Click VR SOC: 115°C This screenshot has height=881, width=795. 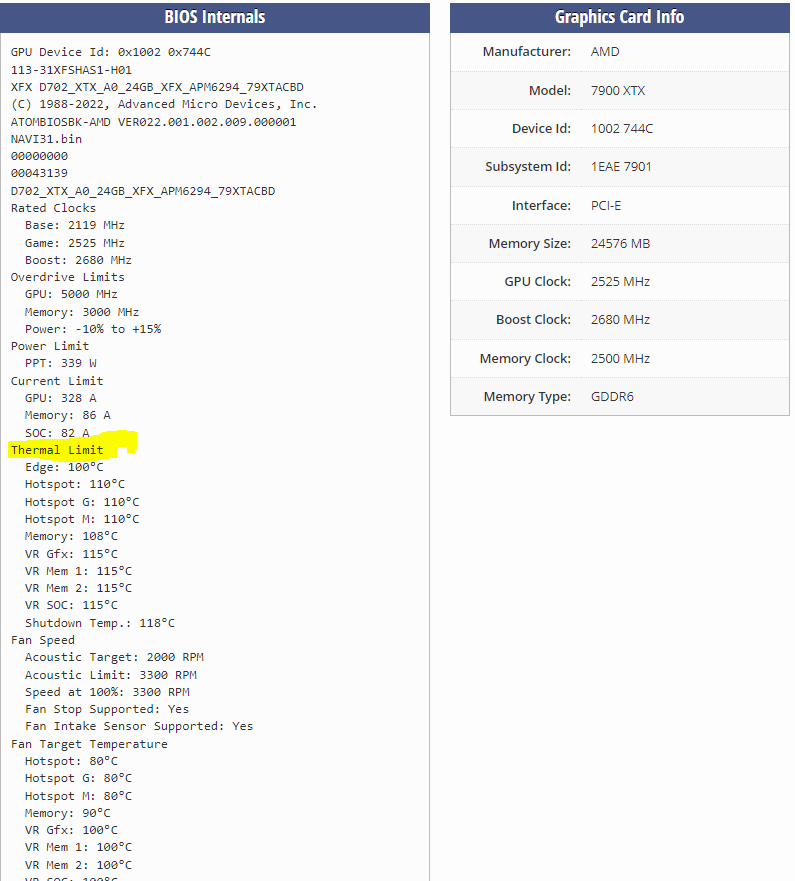tap(71, 605)
